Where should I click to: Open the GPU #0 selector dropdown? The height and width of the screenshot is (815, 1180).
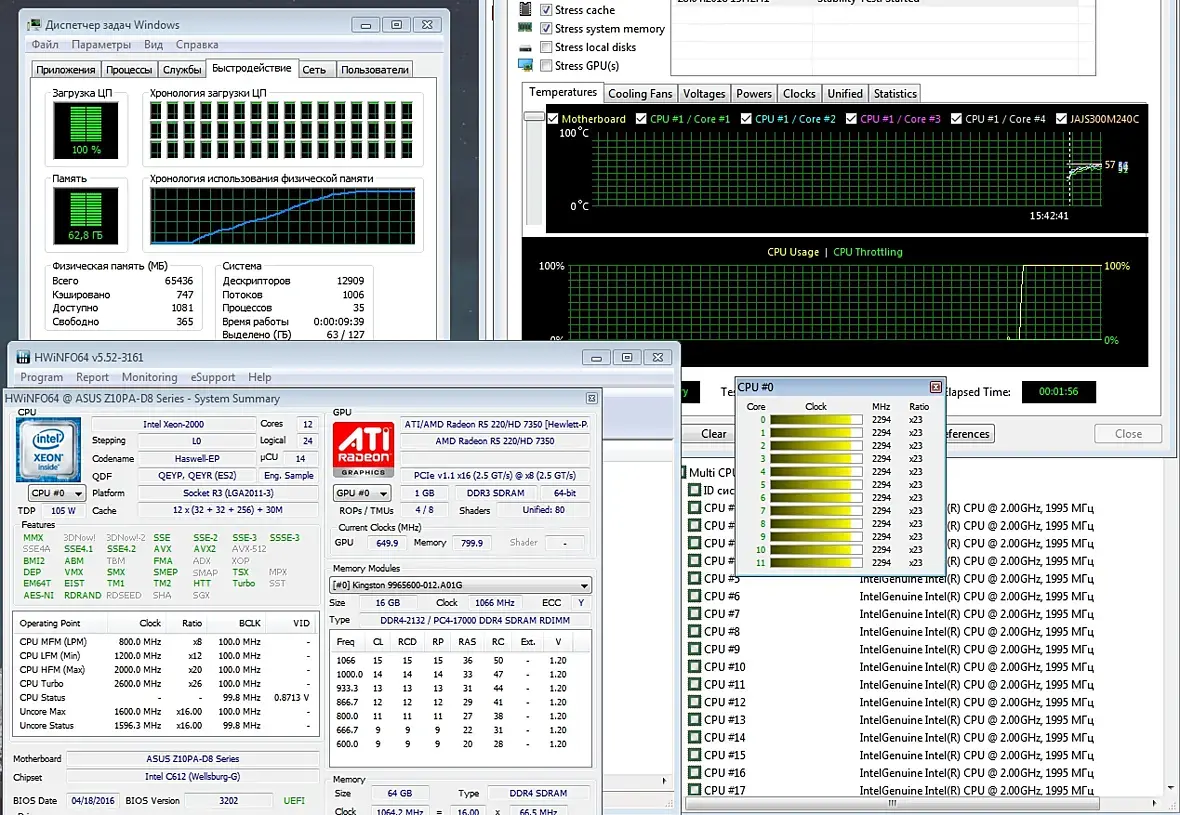click(361, 493)
